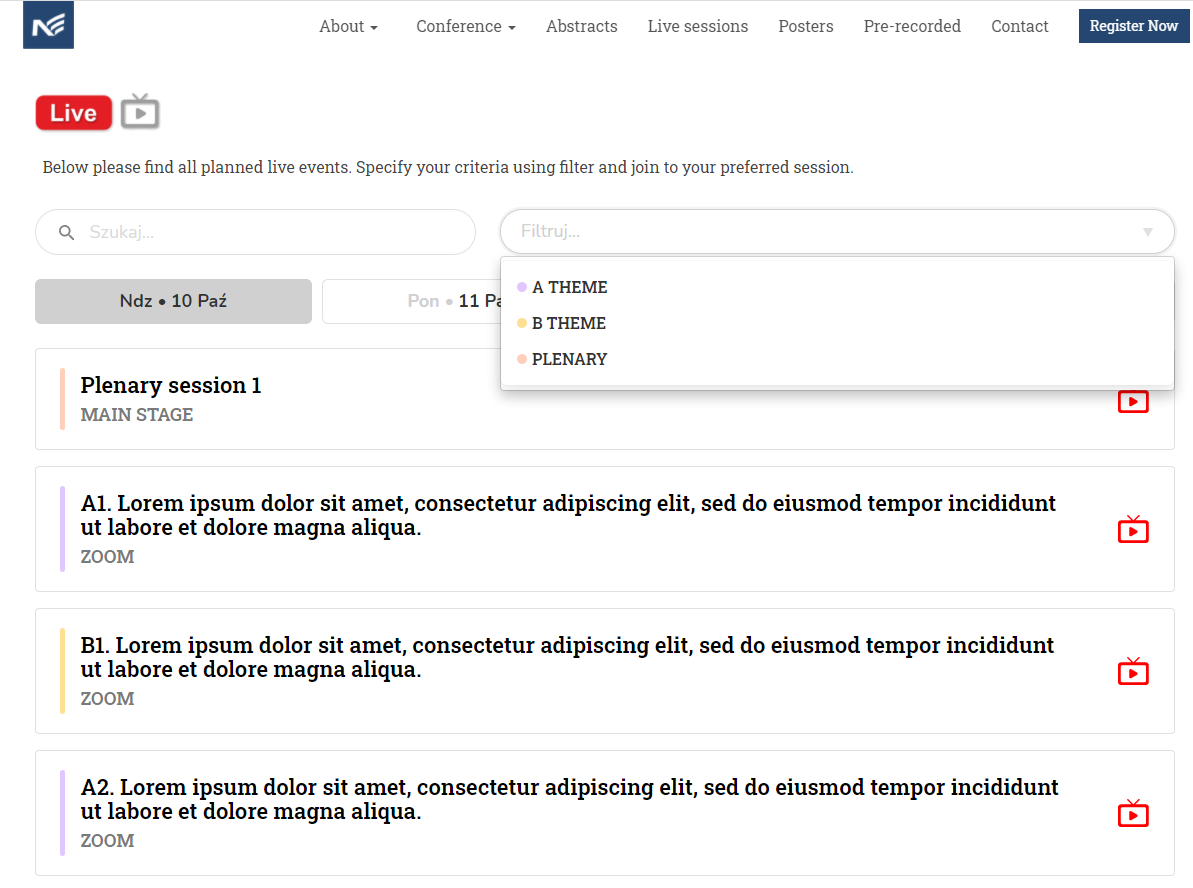Select the A THEME filter option
Image resolution: width=1193 pixels, height=888 pixels.
click(569, 287)
